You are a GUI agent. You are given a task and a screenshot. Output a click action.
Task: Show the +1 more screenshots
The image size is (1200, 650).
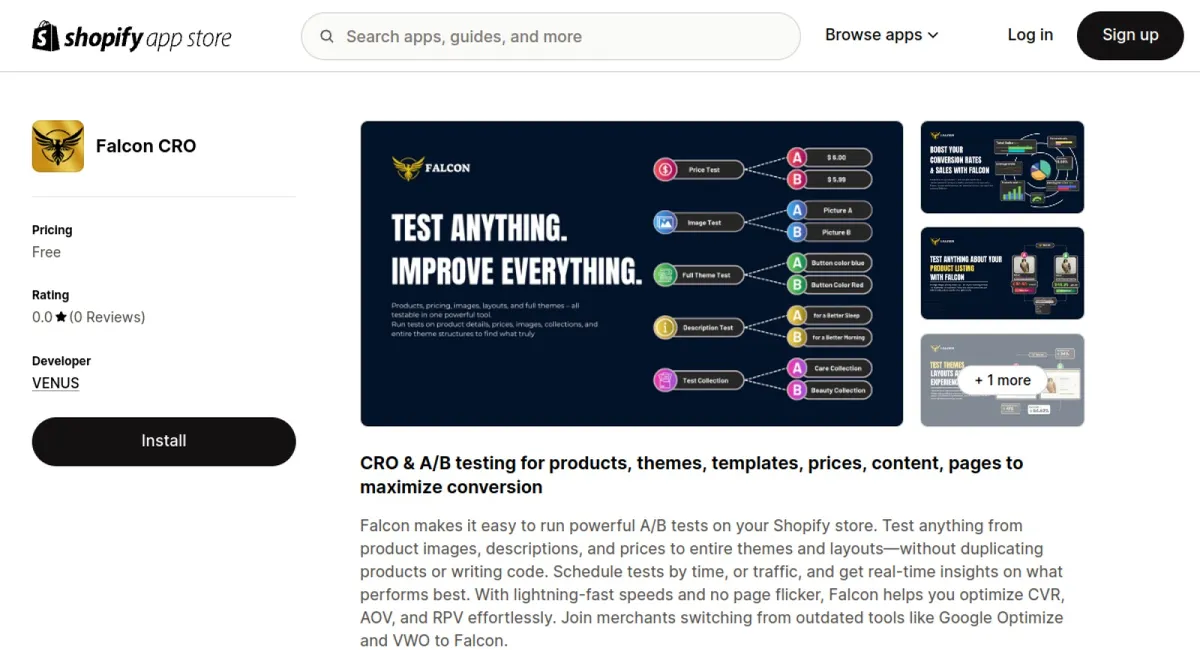pos(1002,380)
